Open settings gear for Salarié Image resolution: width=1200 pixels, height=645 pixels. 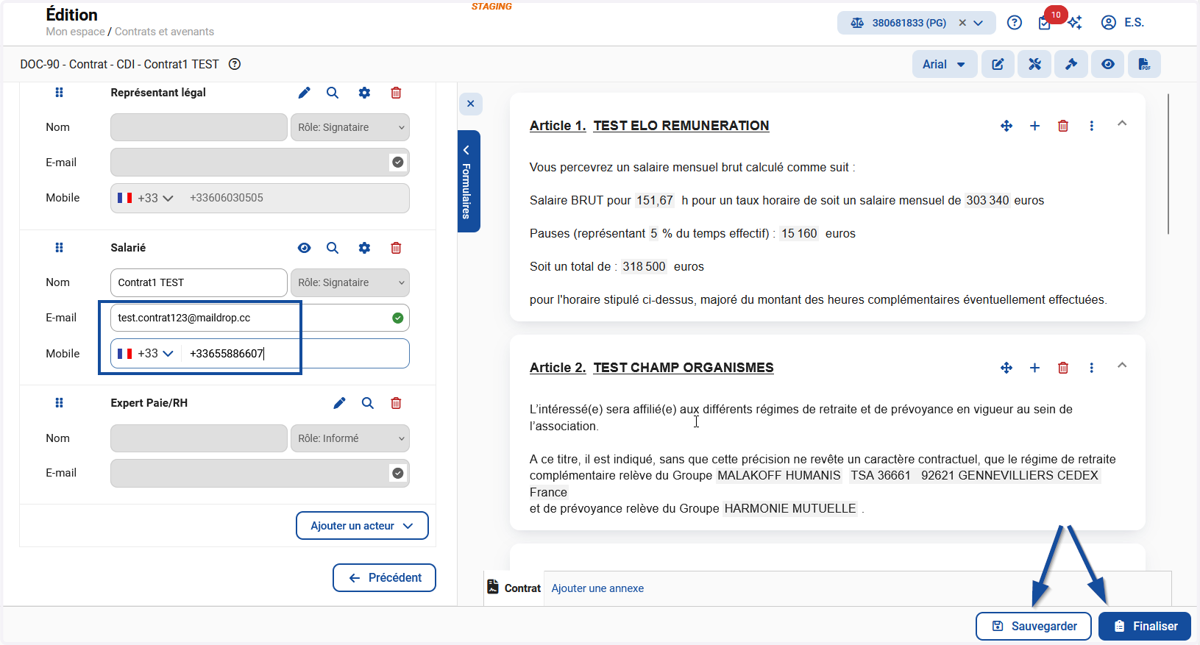point(364,247)
